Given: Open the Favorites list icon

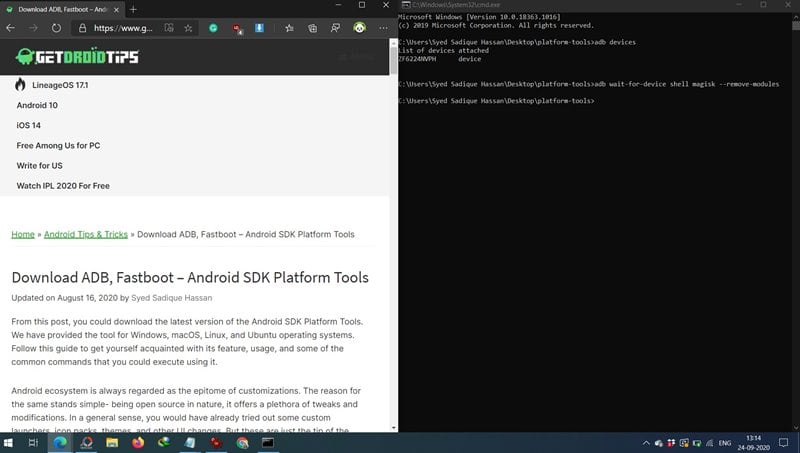Looking at the screenshot, I should [289, 28].
